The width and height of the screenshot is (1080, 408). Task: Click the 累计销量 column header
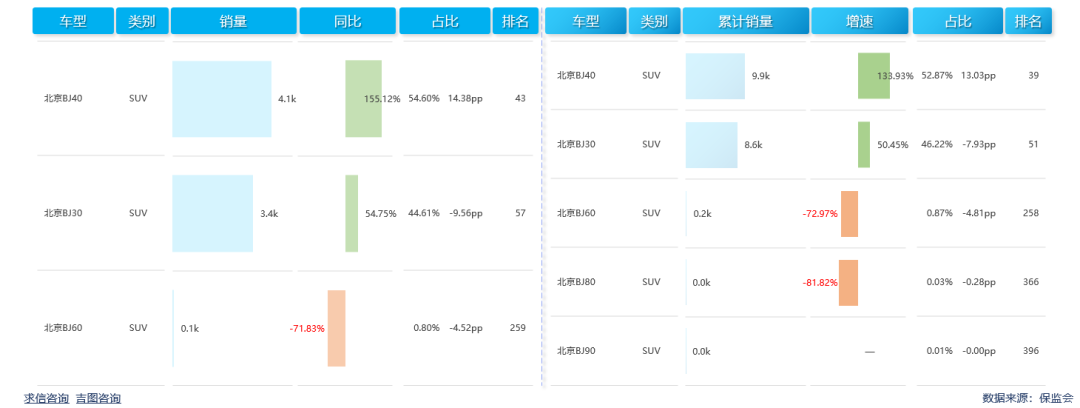[744, 21]
